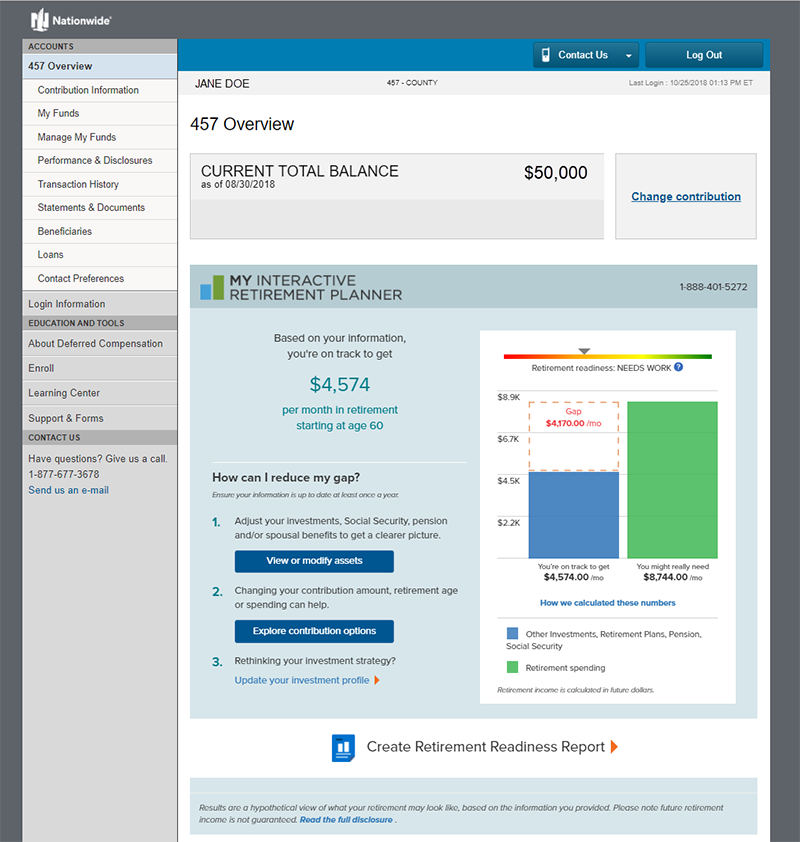Open Read the full disclosure link
This screenshot has height=842, width=800.
pos(346,819)
